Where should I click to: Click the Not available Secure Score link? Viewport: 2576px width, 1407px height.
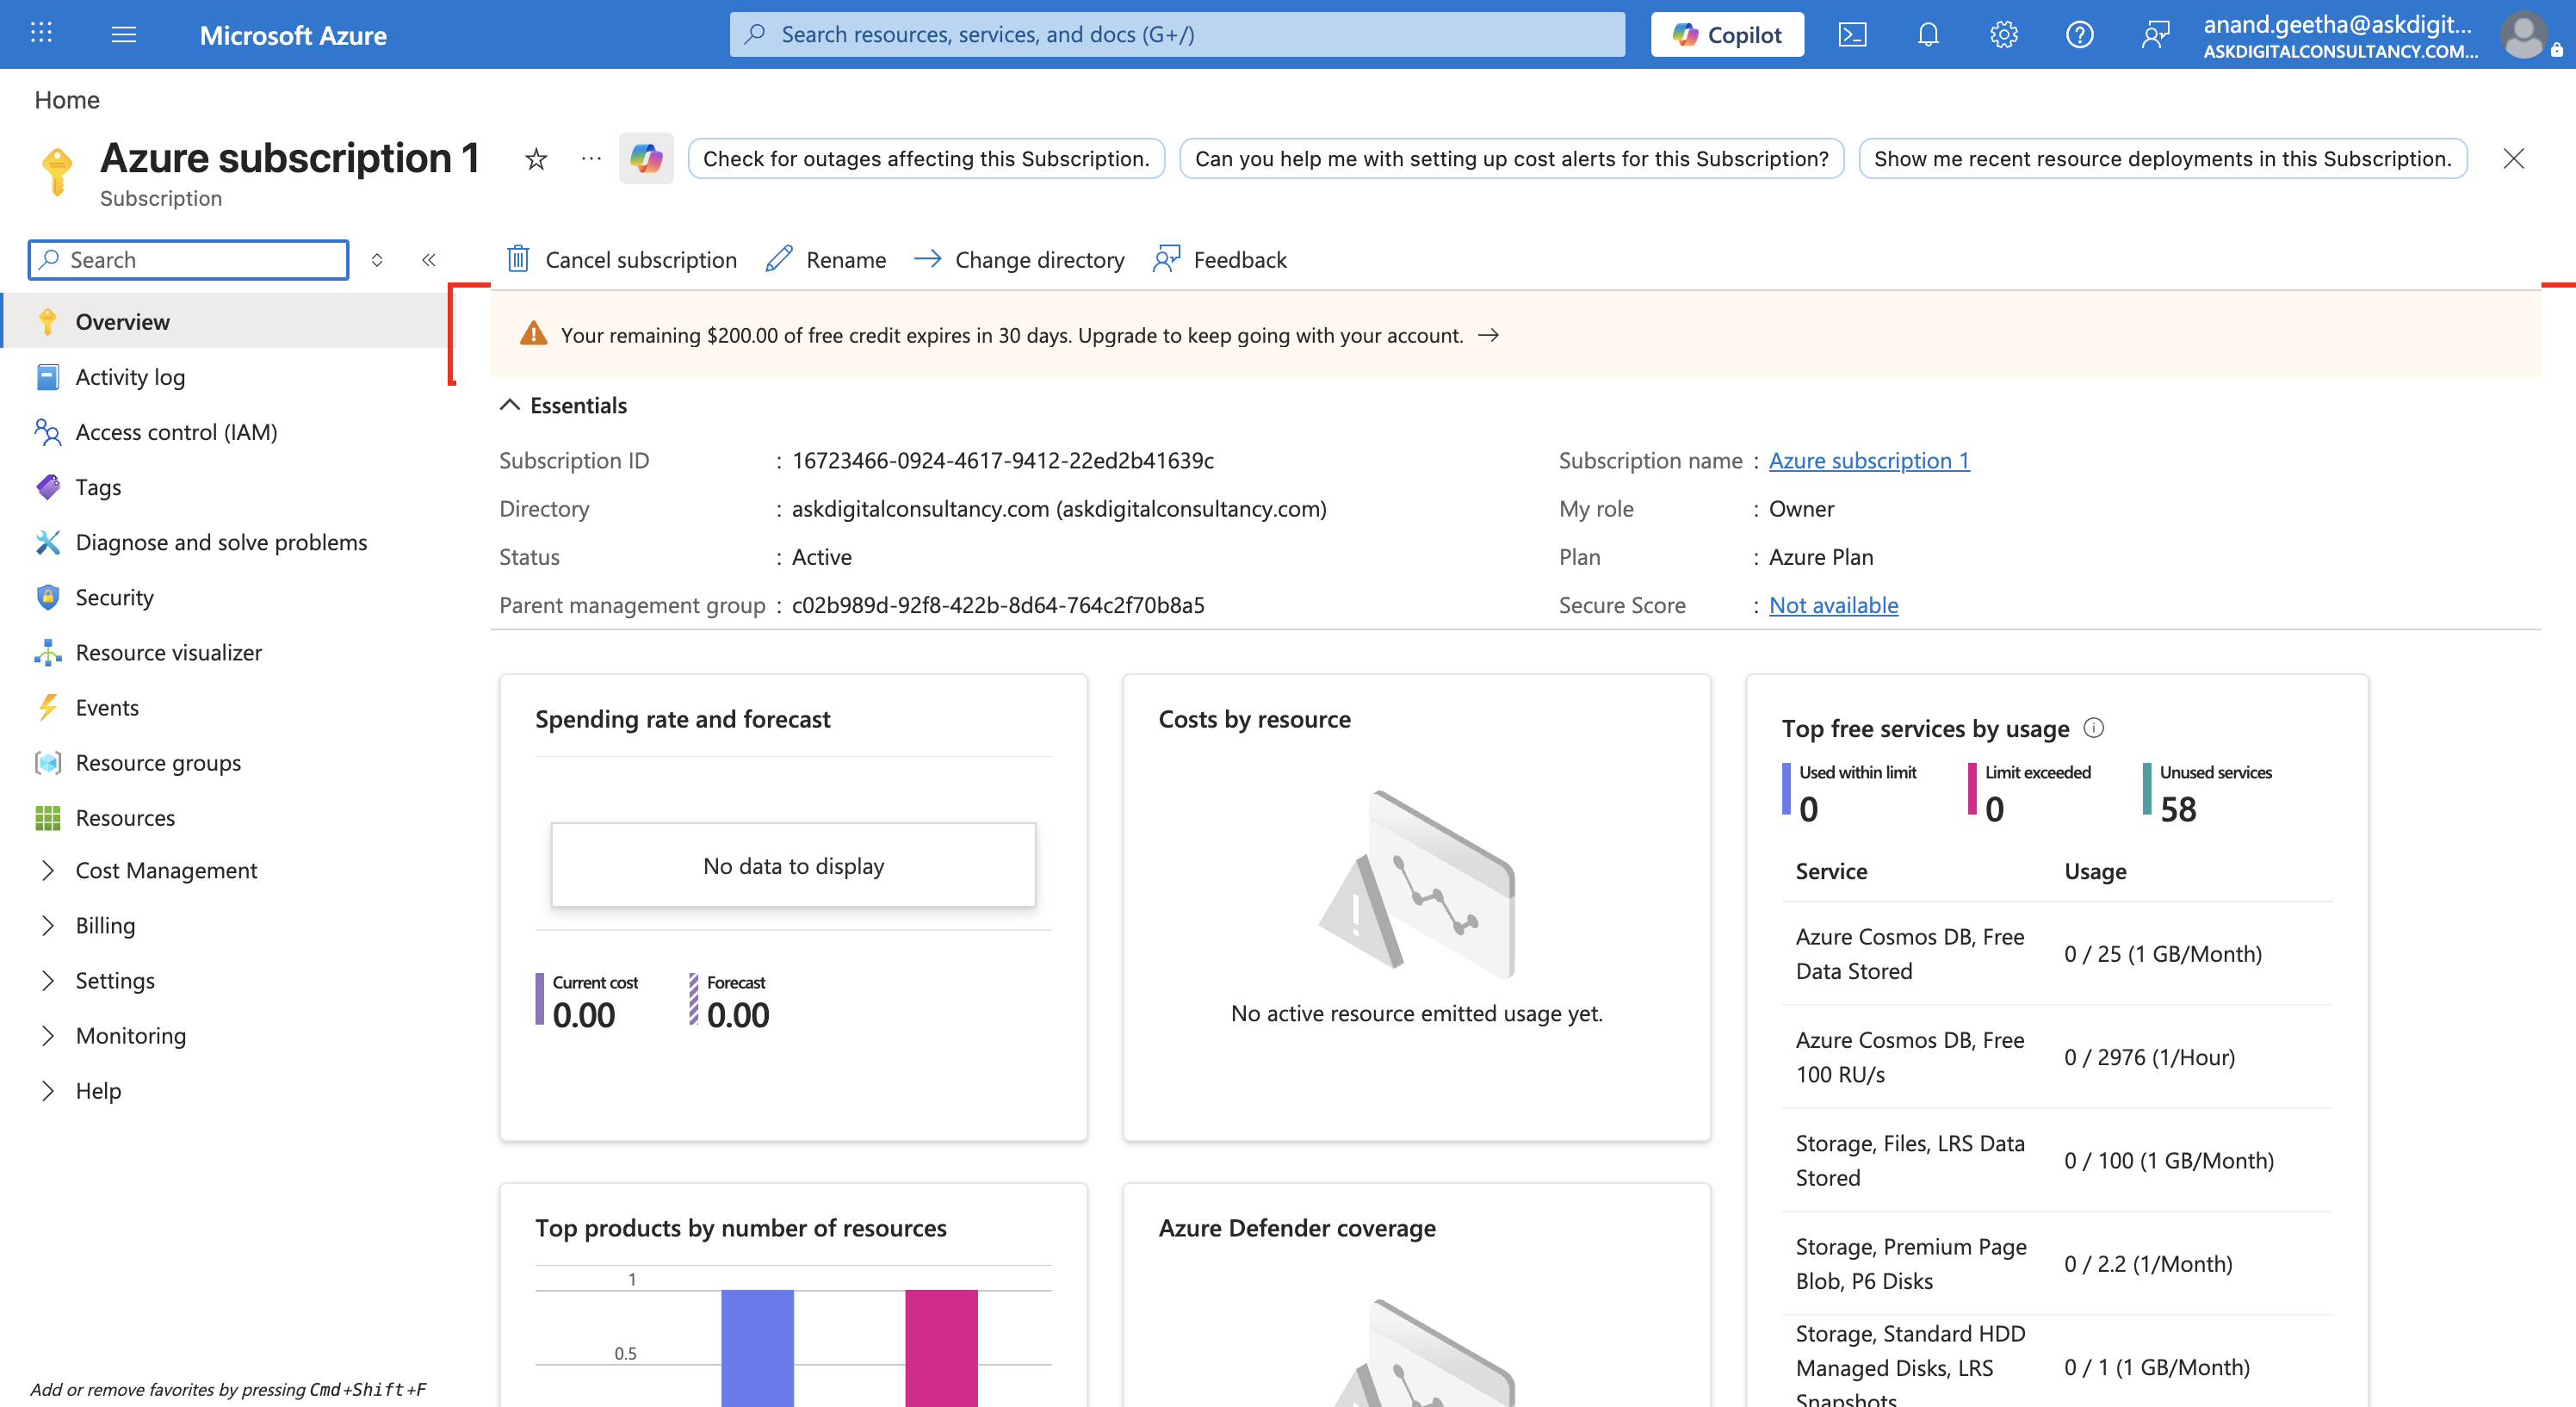[x=1833, y=605]
